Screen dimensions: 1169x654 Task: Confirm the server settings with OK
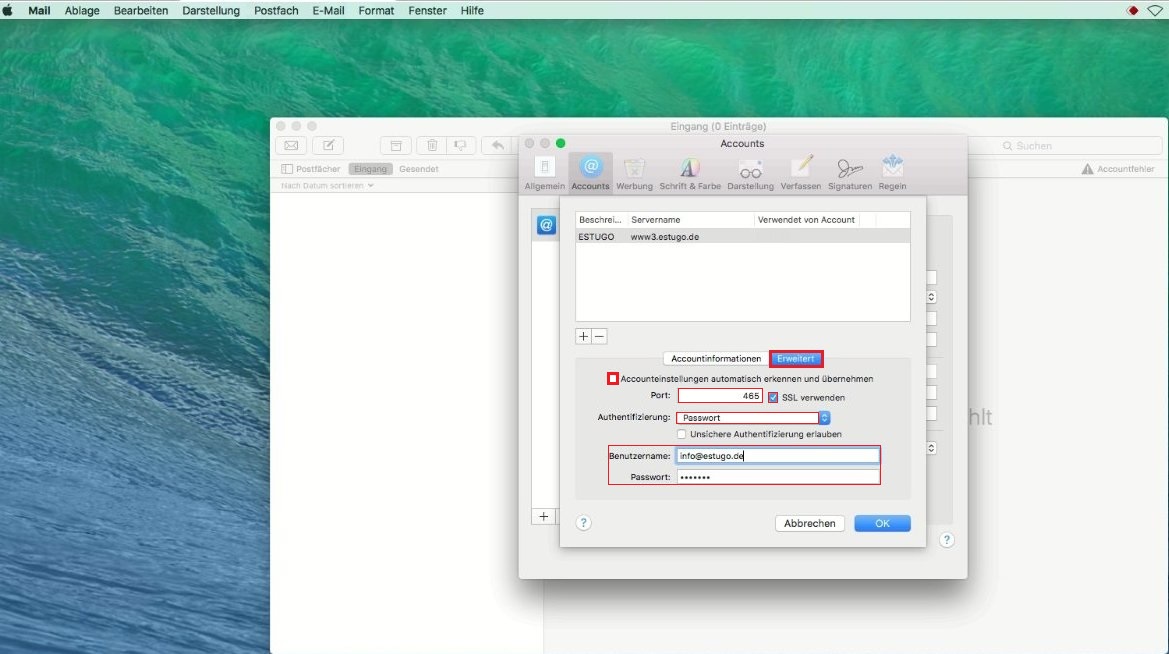pos(882,523)
